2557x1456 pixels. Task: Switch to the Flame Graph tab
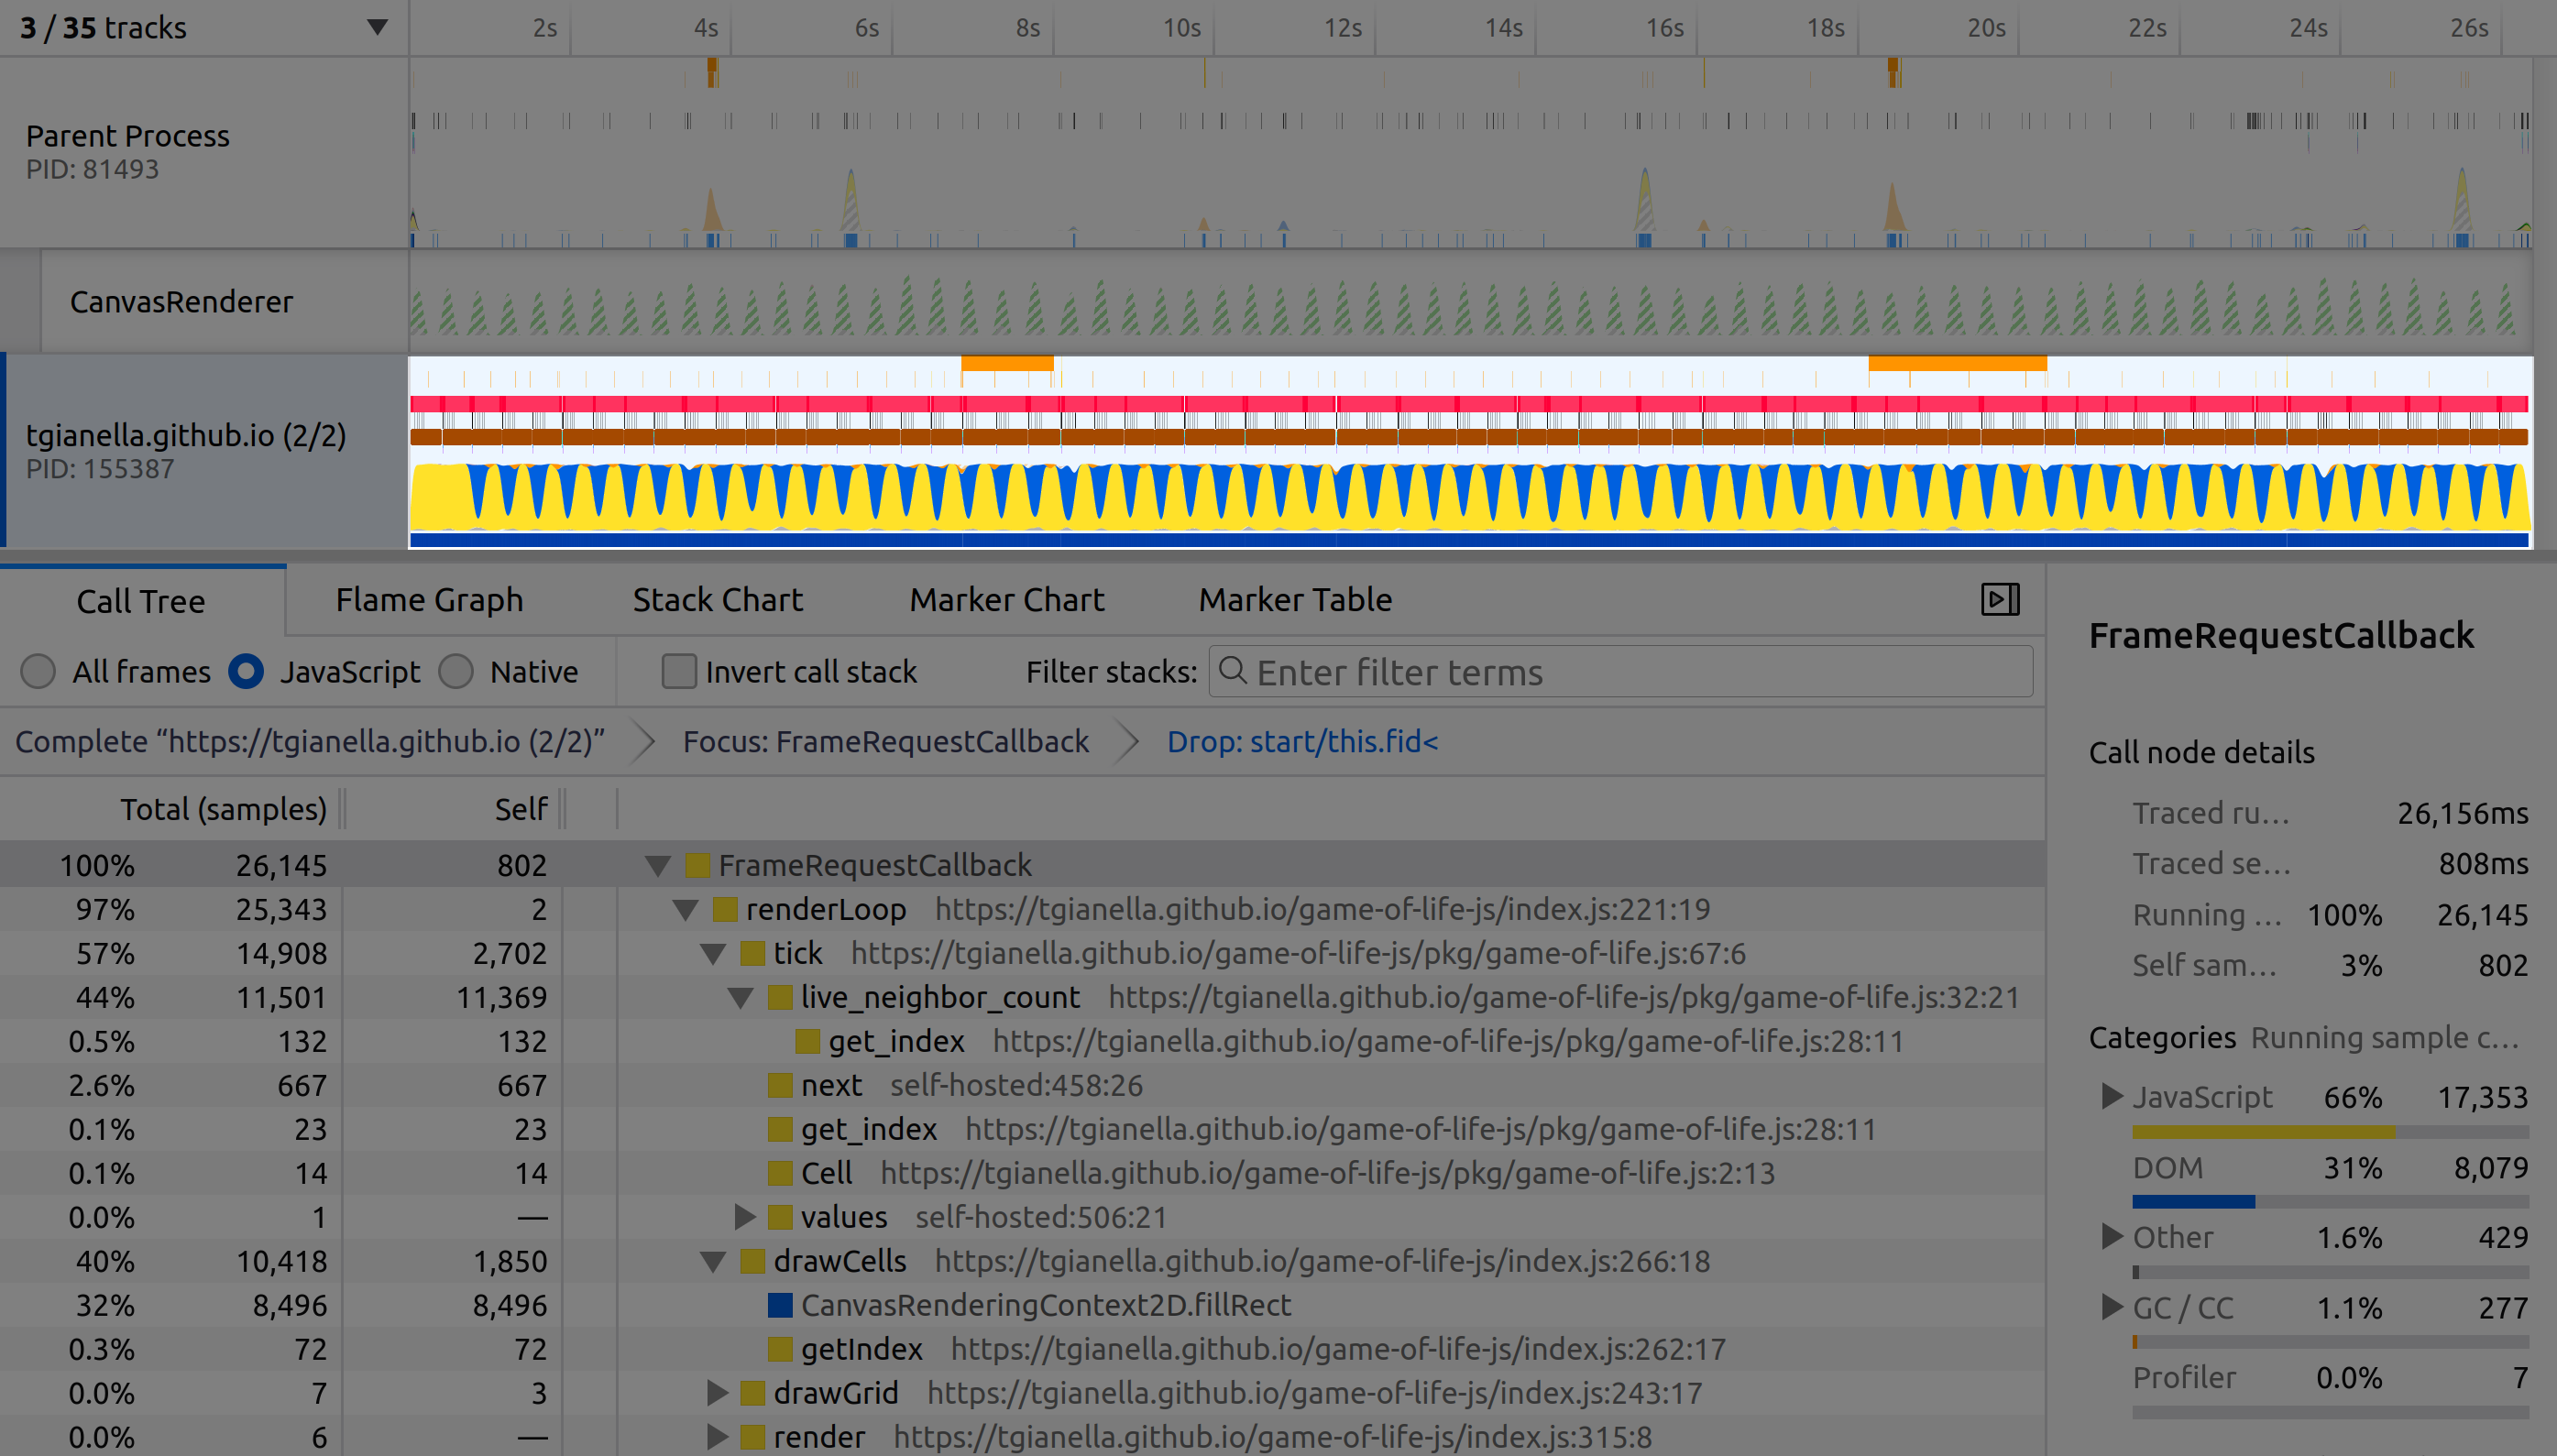pyautogui.click(x=429, y=599)
